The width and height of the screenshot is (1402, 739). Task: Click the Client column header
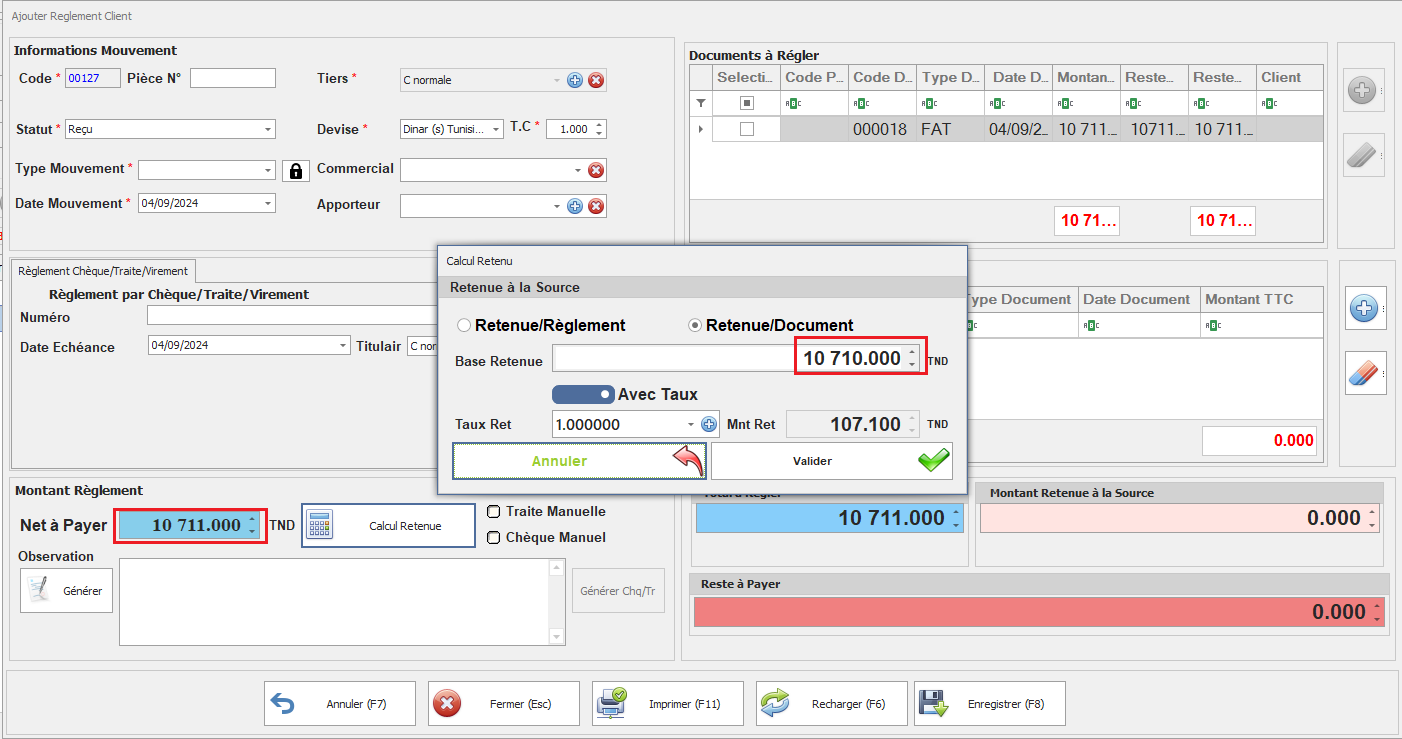click(1290, 77)
